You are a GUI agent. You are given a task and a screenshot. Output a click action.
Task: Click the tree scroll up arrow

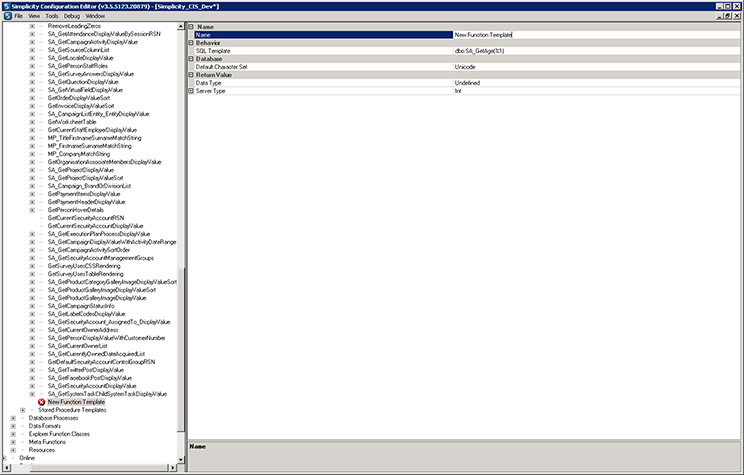pos(181,27)
